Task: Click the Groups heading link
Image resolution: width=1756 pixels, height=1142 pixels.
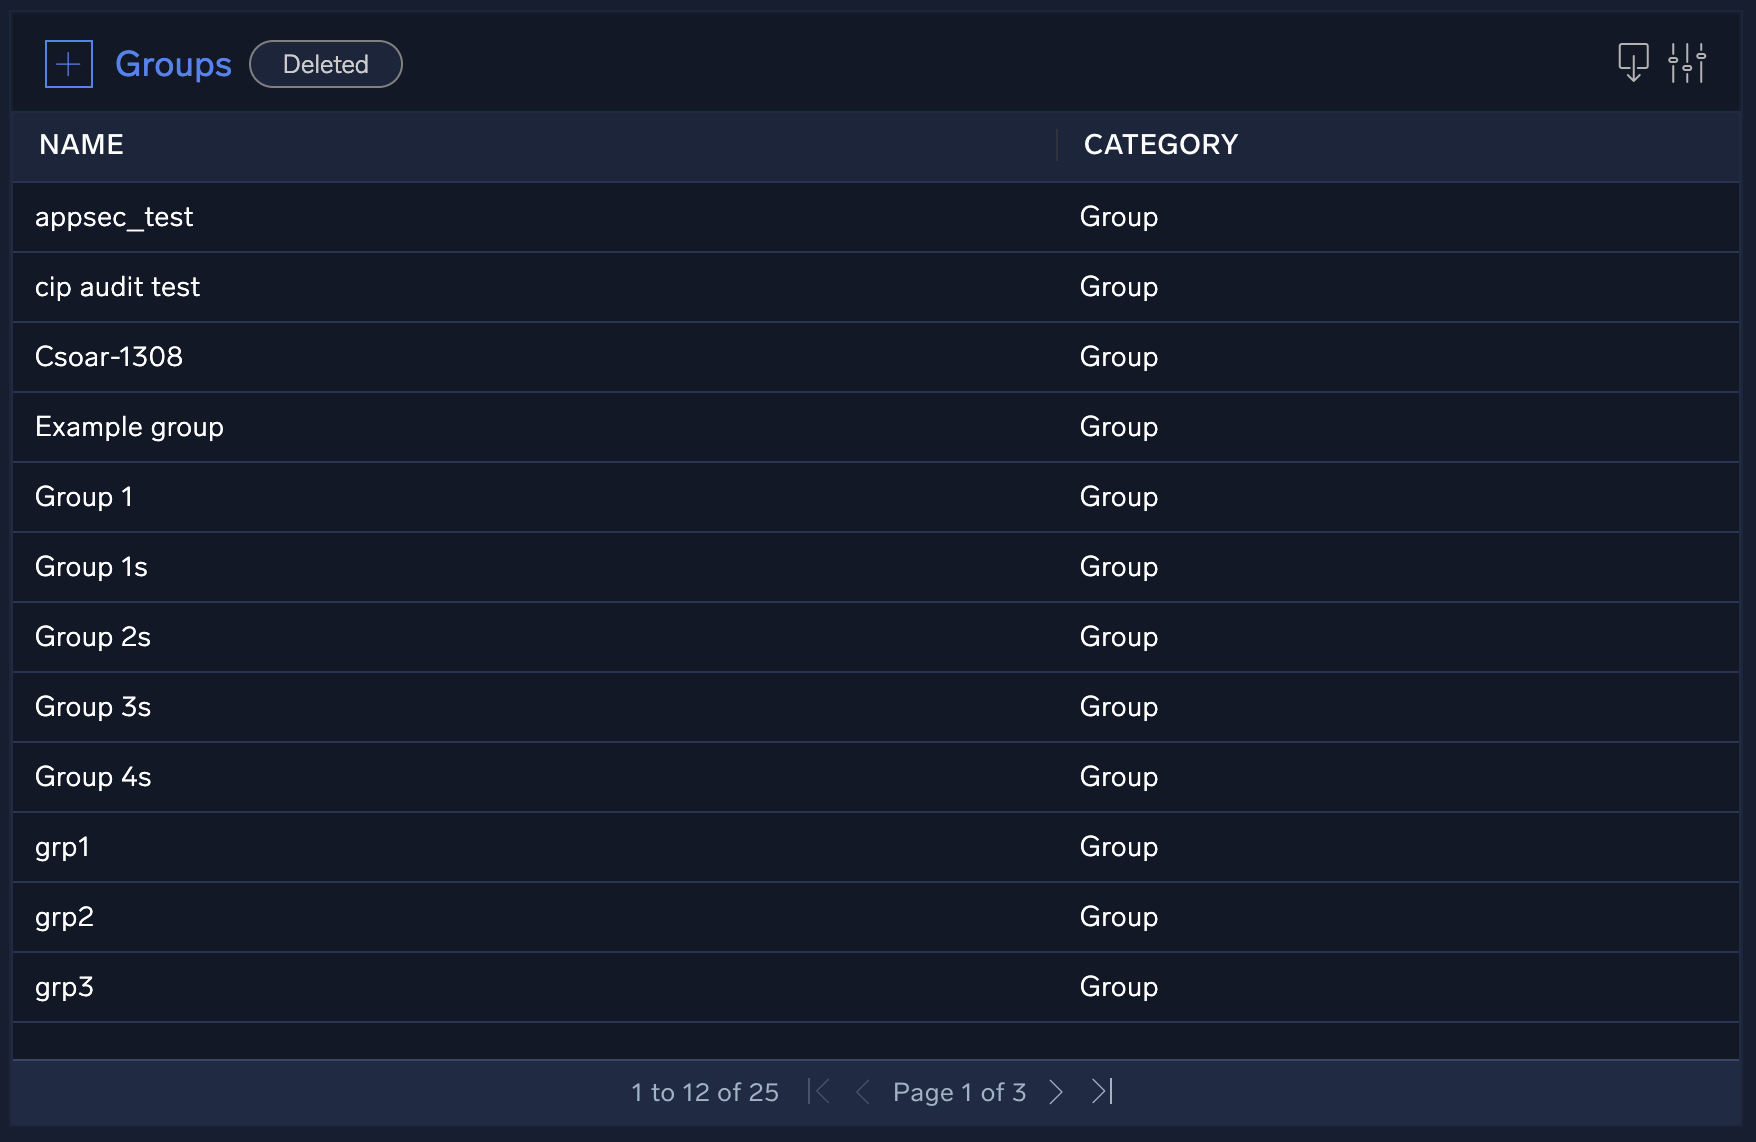Action: (x=172, y=63)
